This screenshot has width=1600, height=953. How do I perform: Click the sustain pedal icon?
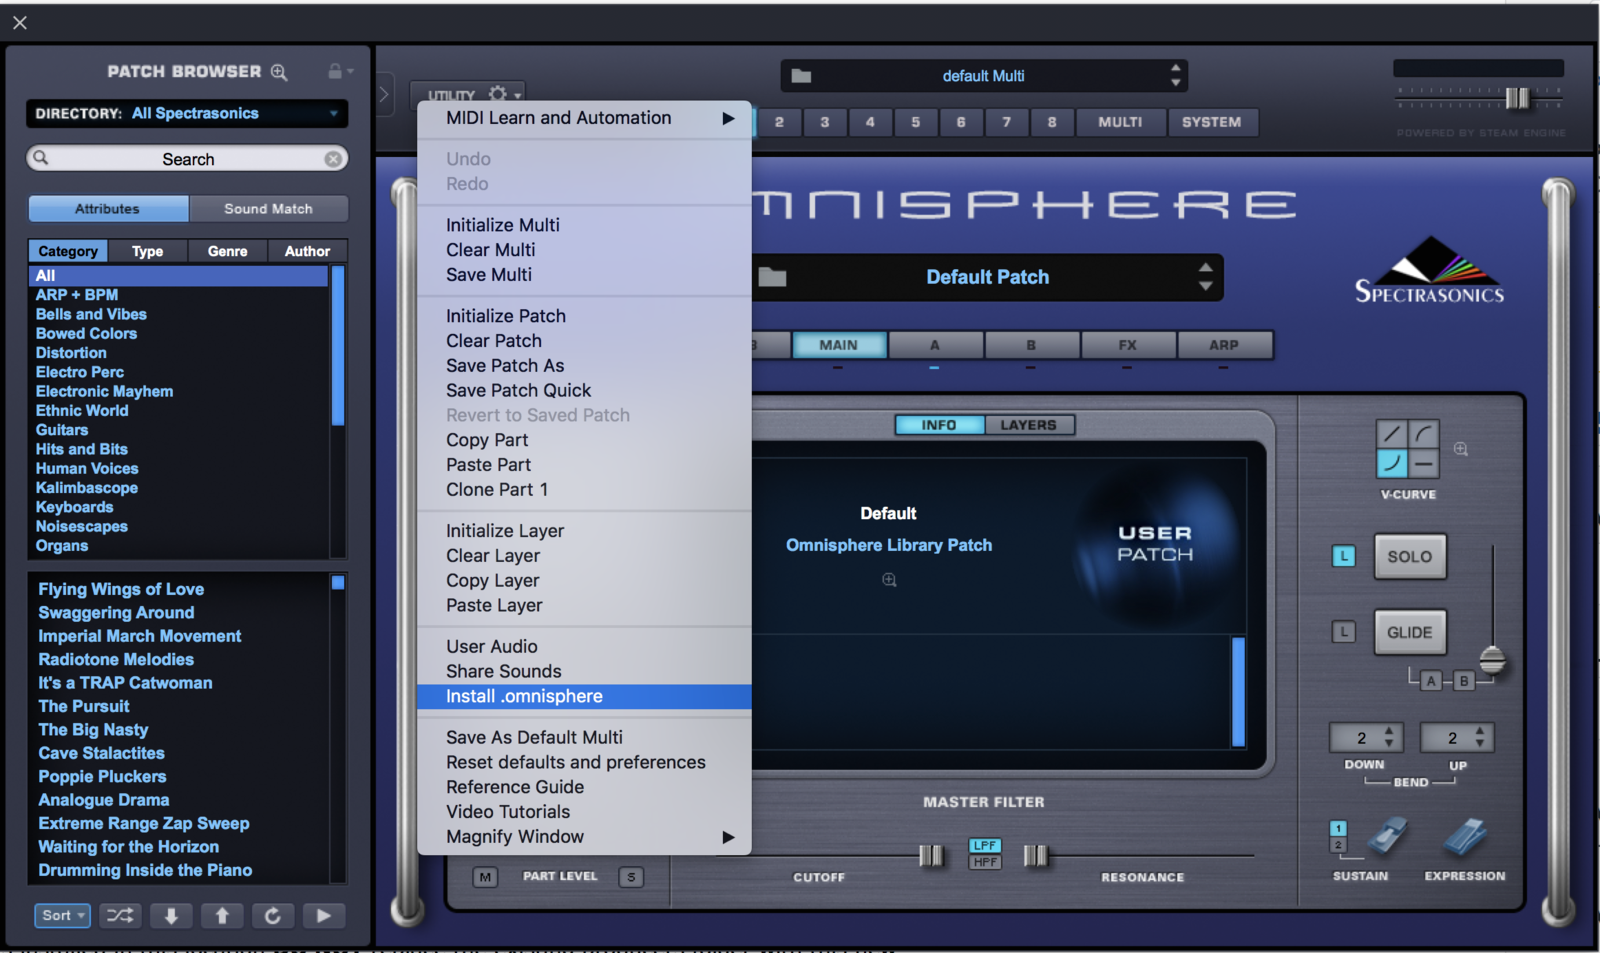pos(1386,836)
